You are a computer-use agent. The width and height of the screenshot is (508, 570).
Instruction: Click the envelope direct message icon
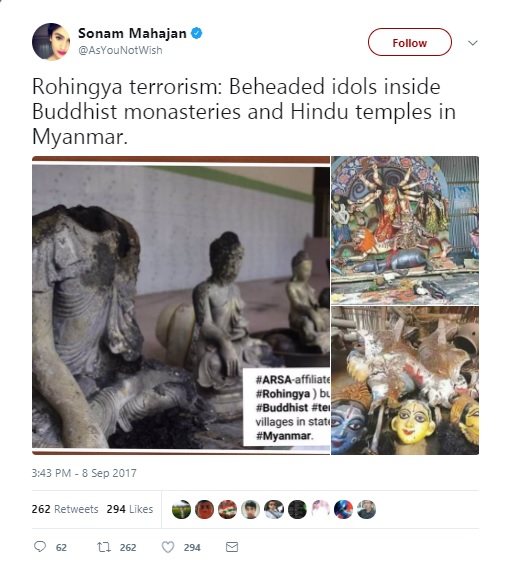(232, 547)
